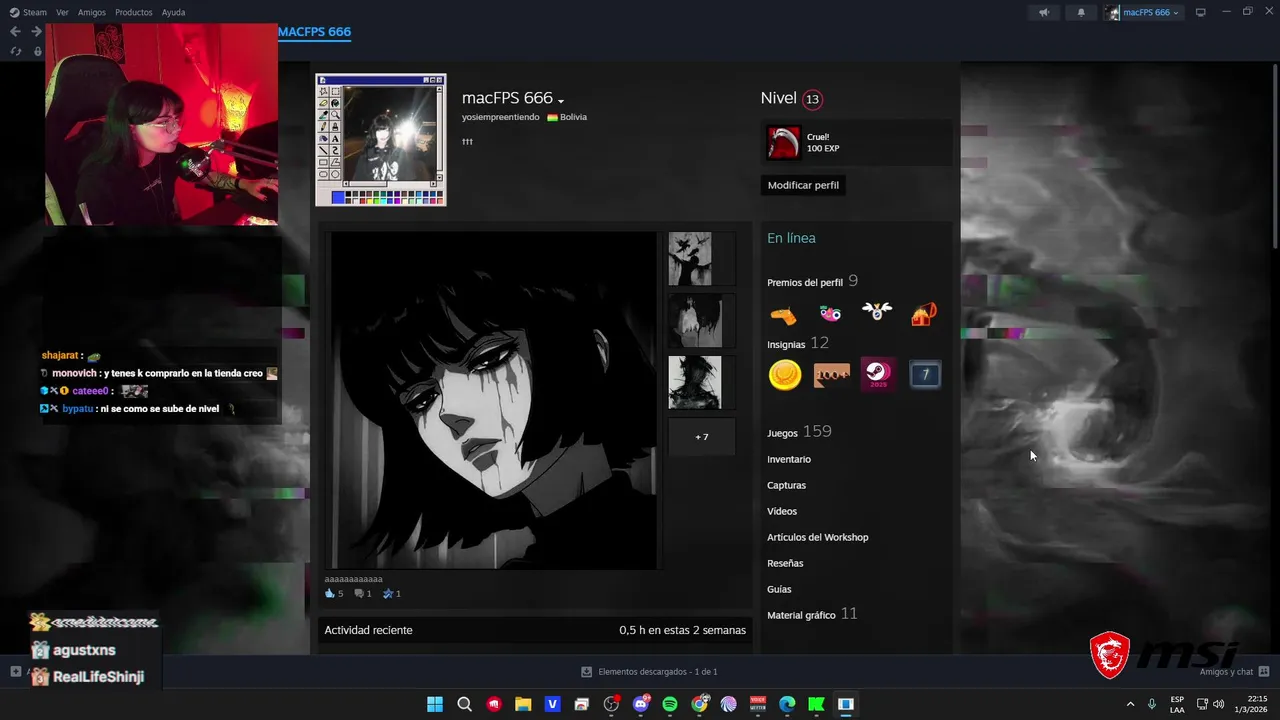Open the notifications bell
The image size is (1280, 720).
pyautogui.click(x=1080, y=12)
